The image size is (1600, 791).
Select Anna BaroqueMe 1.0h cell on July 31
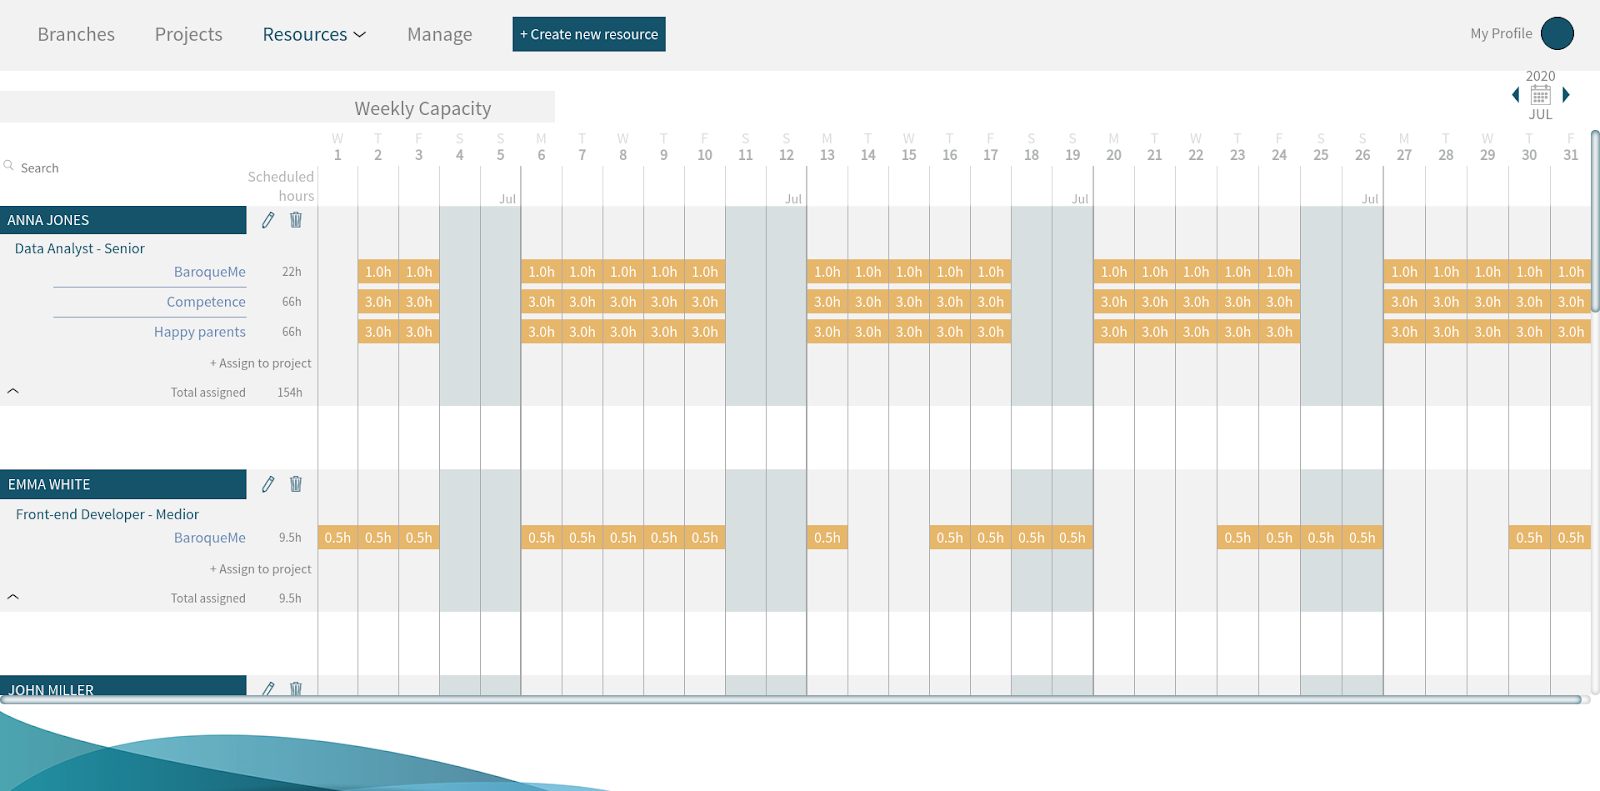(1570, 272)
